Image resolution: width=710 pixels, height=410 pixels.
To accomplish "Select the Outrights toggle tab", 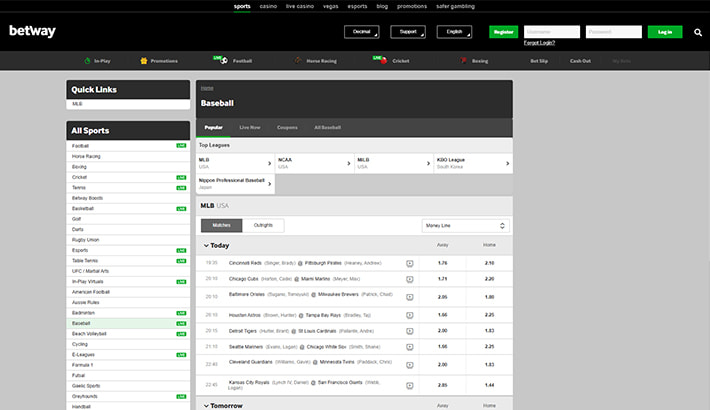I will (x=263, y=225).
